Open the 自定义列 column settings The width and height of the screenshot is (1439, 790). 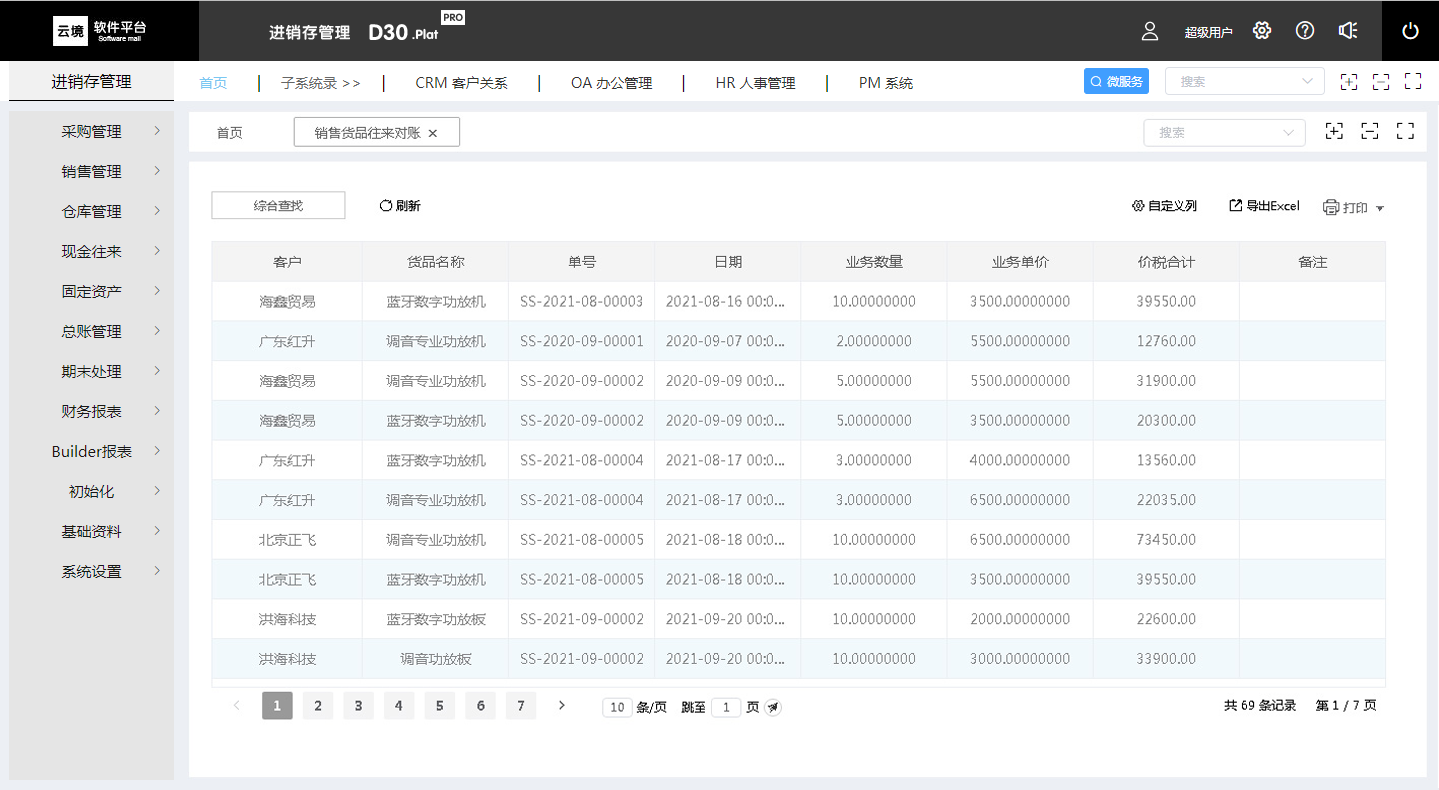[x=1164, y=206]
